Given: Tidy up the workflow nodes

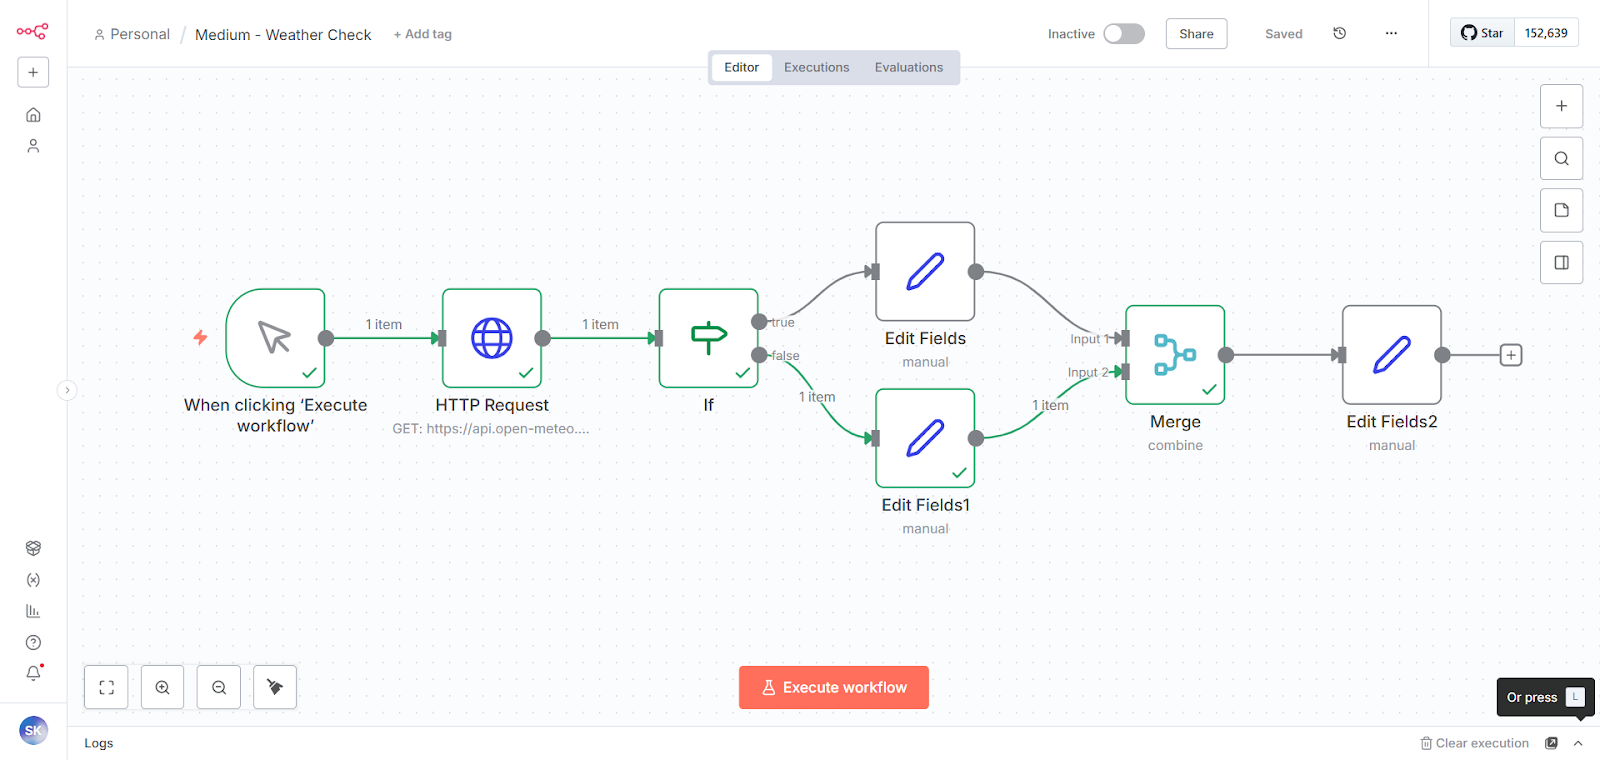Looking at the screenshot, I should [275, 688].
